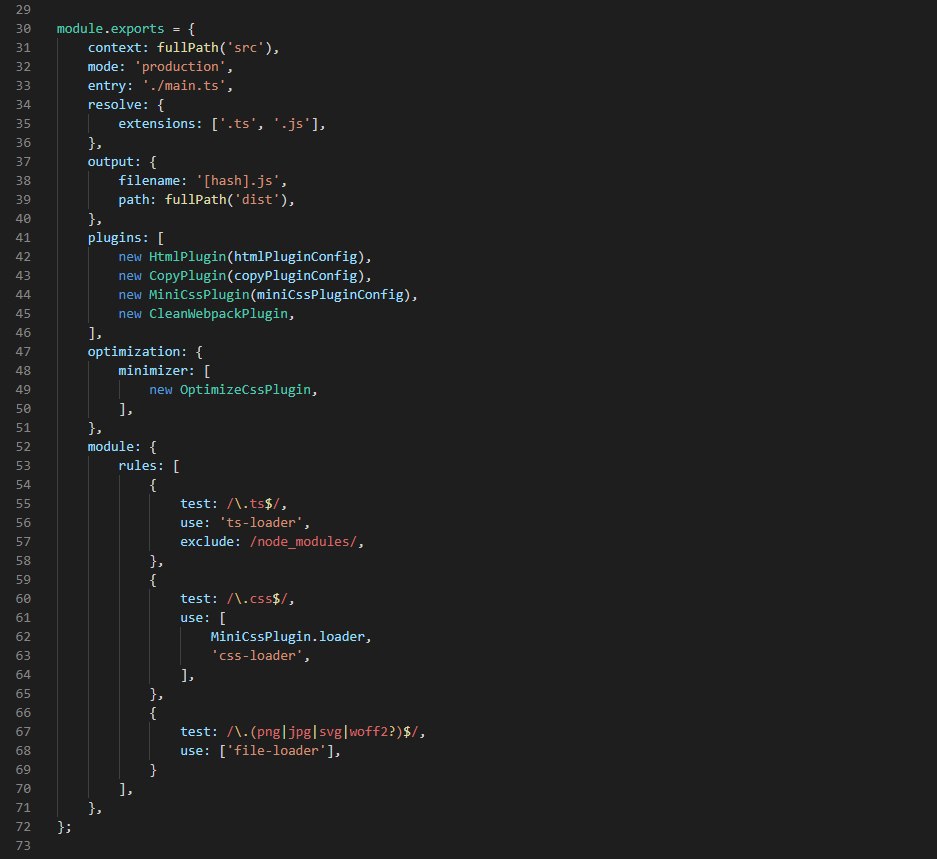Screen dimensions: 937x859
Task: Click line number 41 in the gutter
Action: [x=23, y=238]
